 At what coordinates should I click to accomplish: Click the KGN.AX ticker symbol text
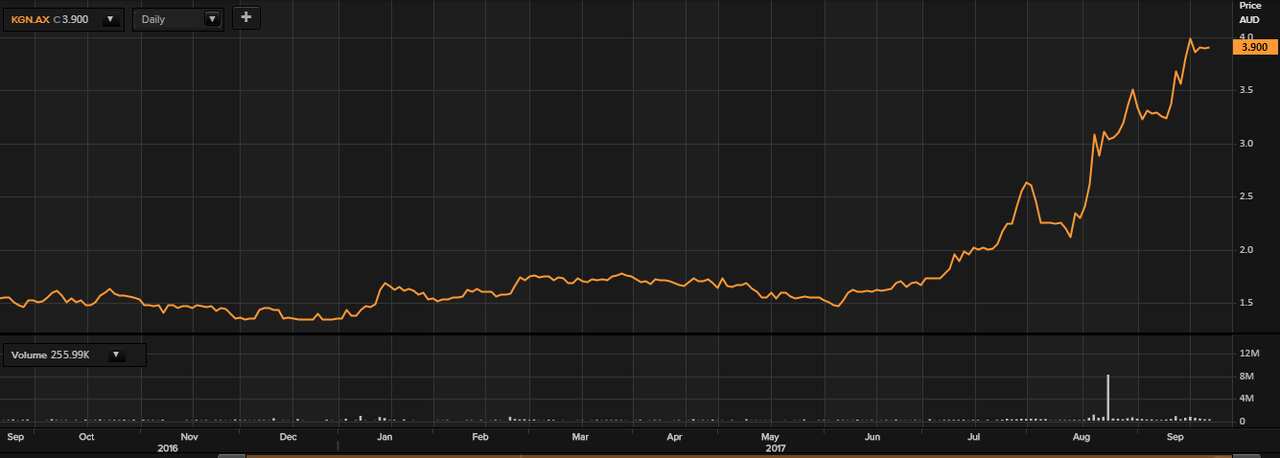(x=30, y=19)
